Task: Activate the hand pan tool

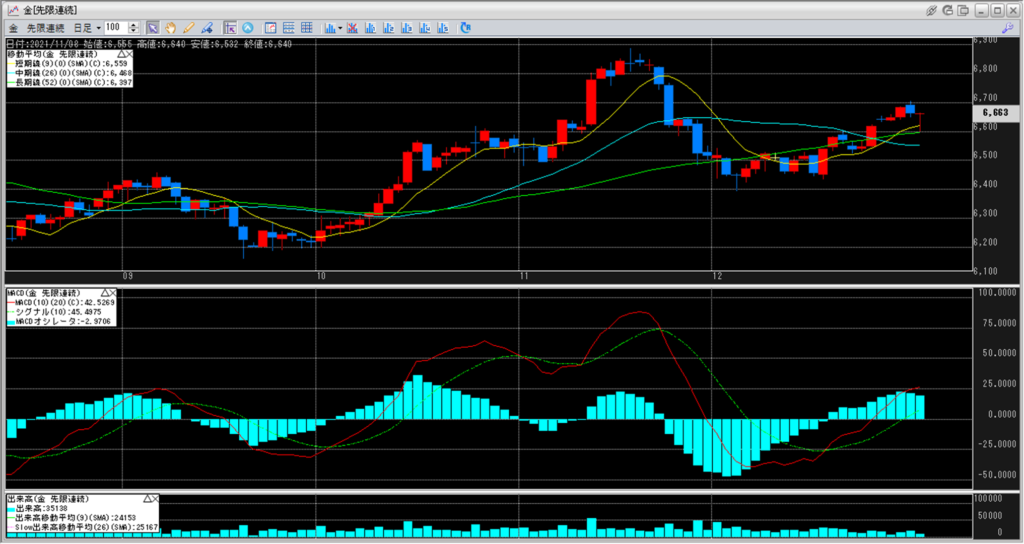Action: coord(170,27)
